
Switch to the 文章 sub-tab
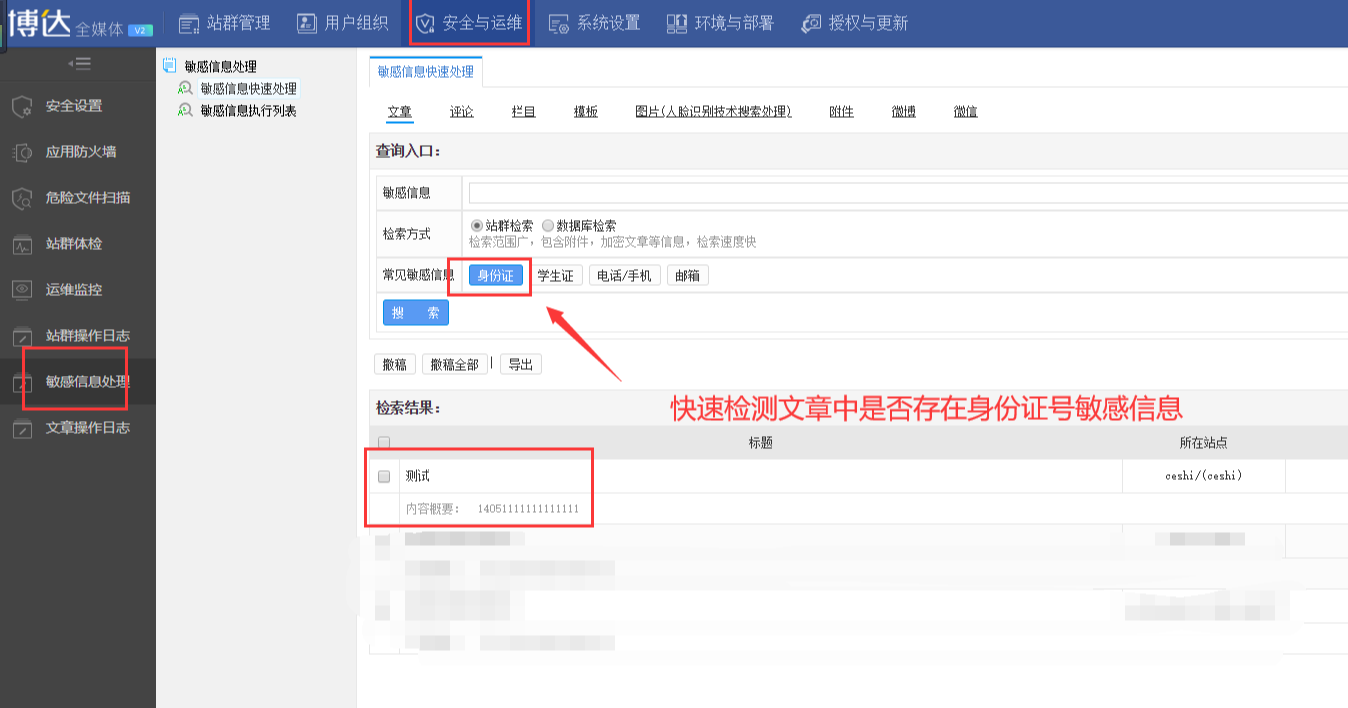coord(400,112)
